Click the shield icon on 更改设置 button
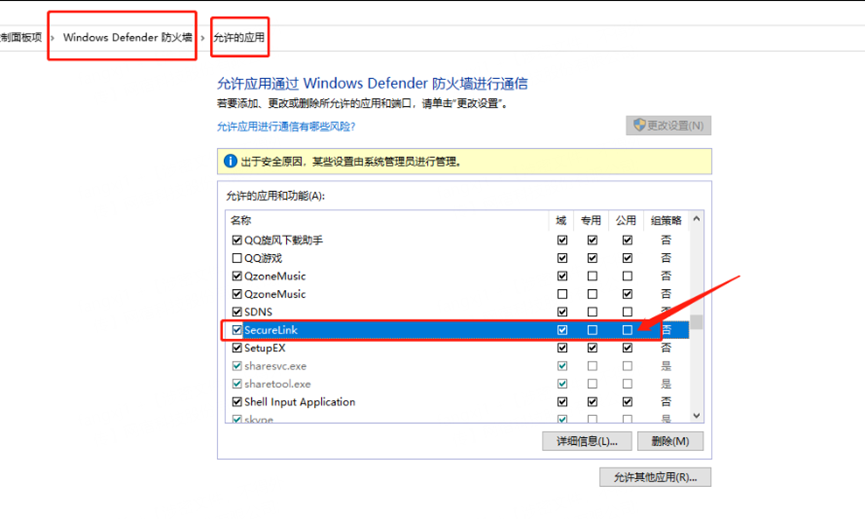 639,125
